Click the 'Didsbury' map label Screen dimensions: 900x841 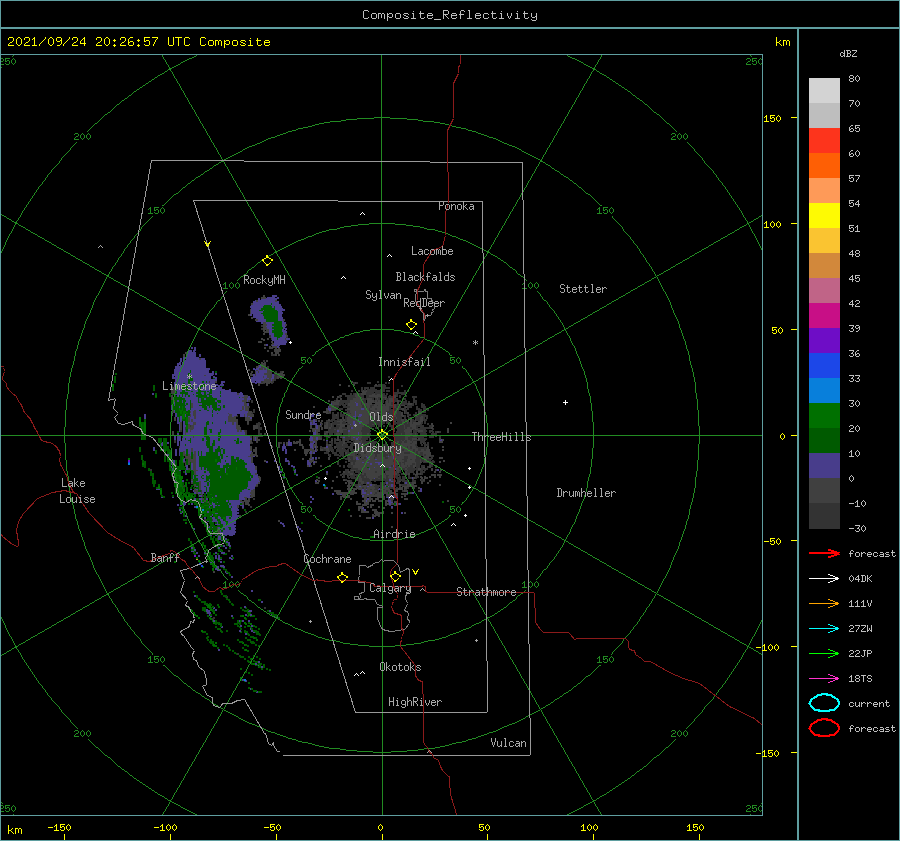click(377, 448)
